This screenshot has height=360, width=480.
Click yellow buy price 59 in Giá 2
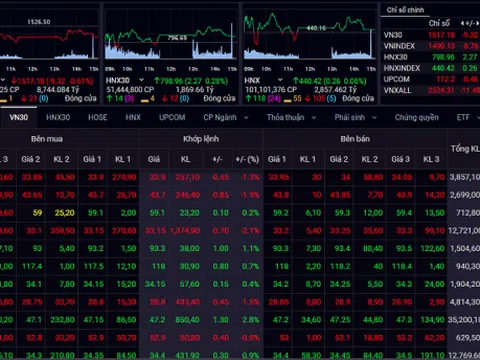37,213
